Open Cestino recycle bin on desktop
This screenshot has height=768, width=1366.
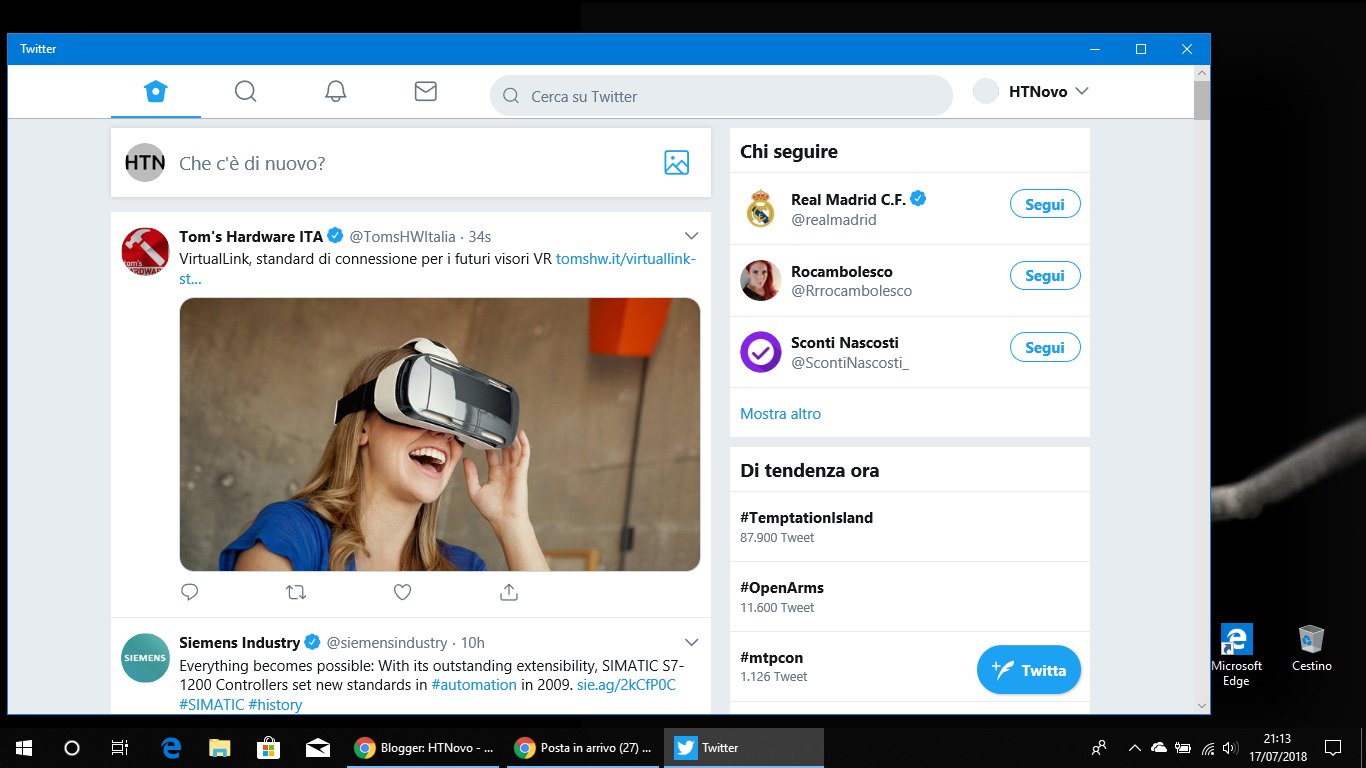click(x=1312, y=649)
